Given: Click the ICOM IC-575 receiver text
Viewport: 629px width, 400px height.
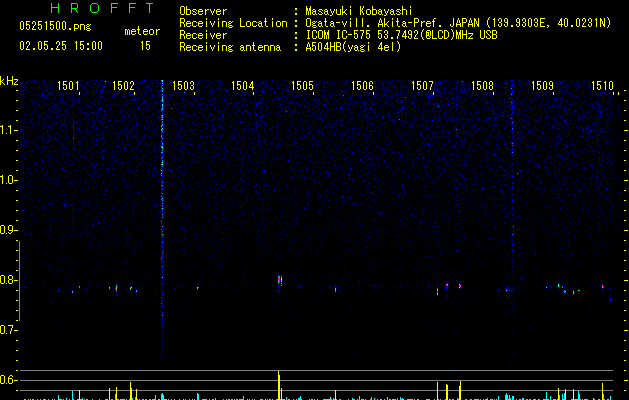Looking at the screenshot, I should (402, 35).
